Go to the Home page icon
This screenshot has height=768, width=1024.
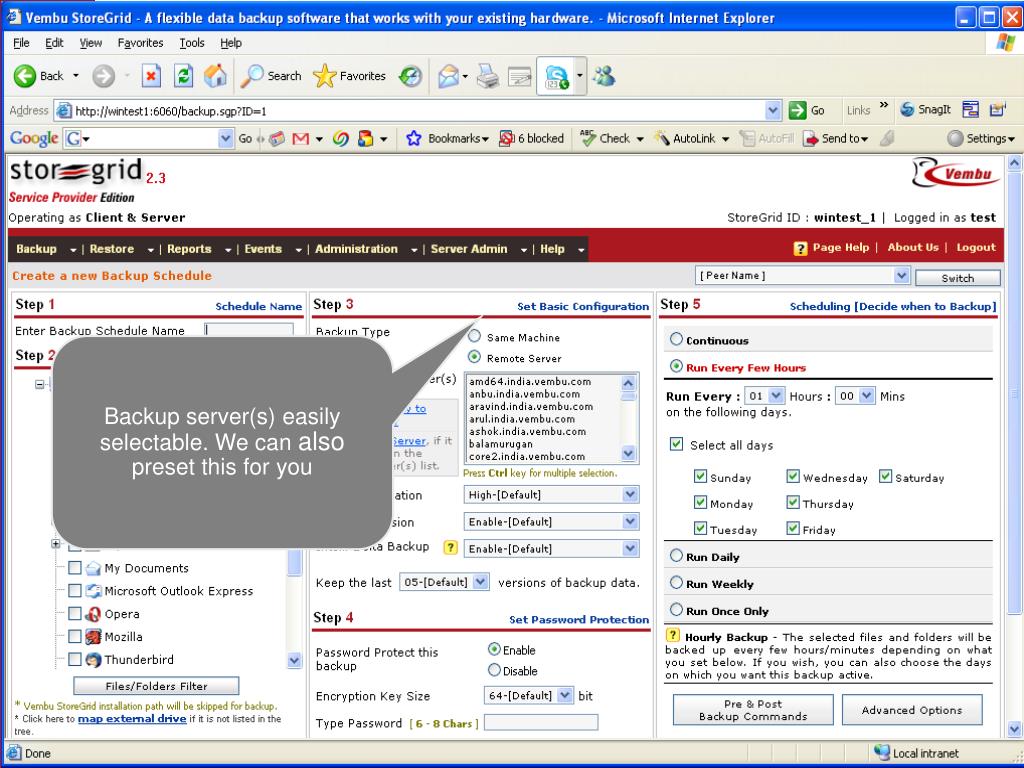coord(215,76)
